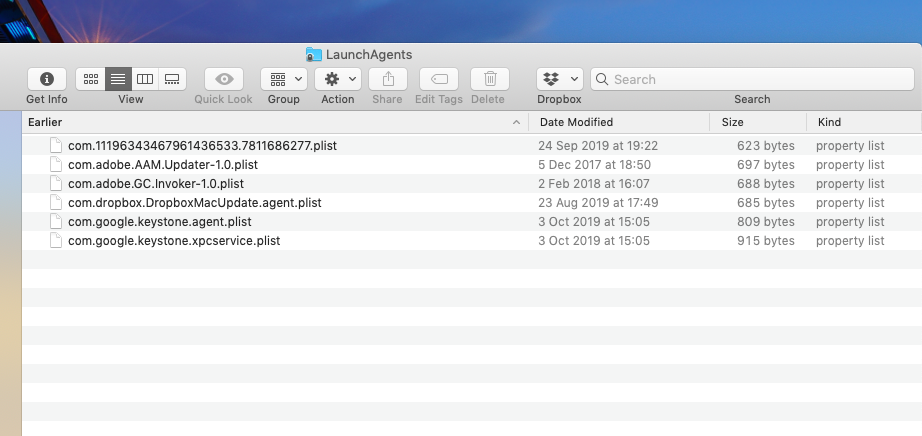Click the 915 bytes size cell
This screenshot has height=436, width=922.
click(x=766, y=241)
